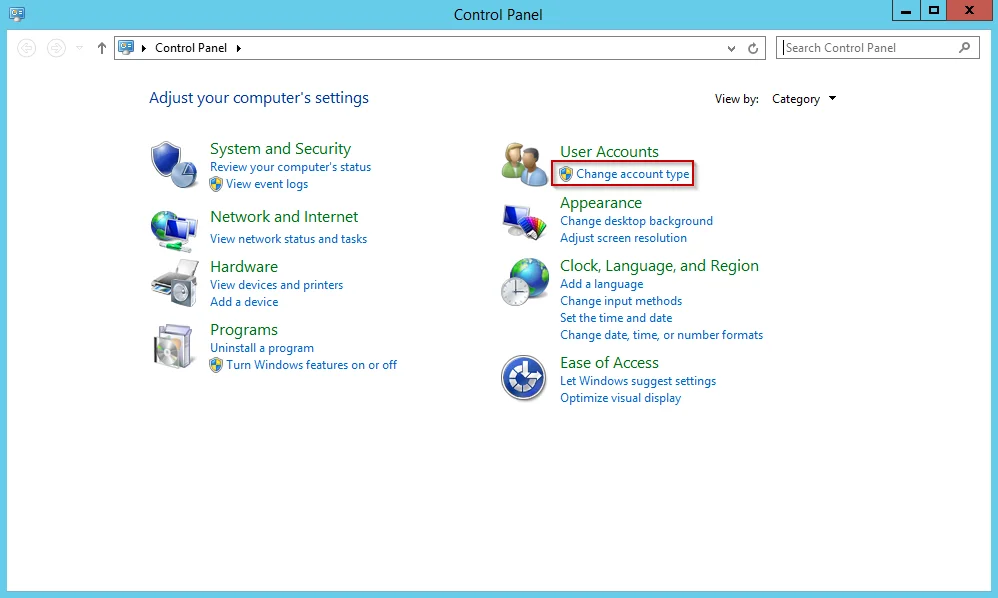
Task: Open the System and Security shield icon
Action: coord(174,164)
